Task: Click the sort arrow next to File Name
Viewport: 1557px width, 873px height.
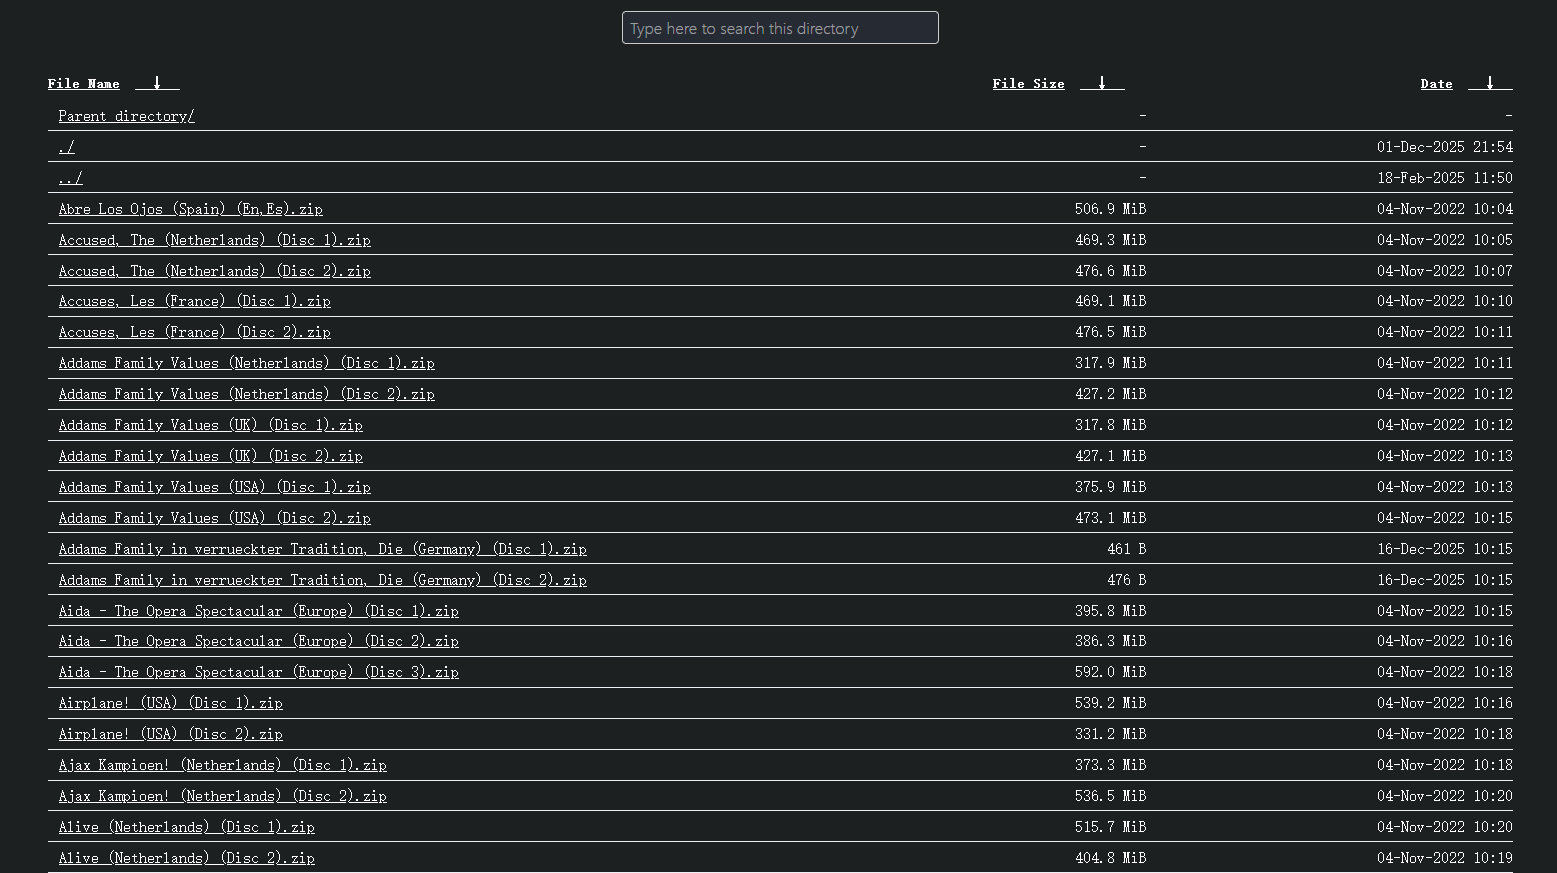Action: click(157, 83)
